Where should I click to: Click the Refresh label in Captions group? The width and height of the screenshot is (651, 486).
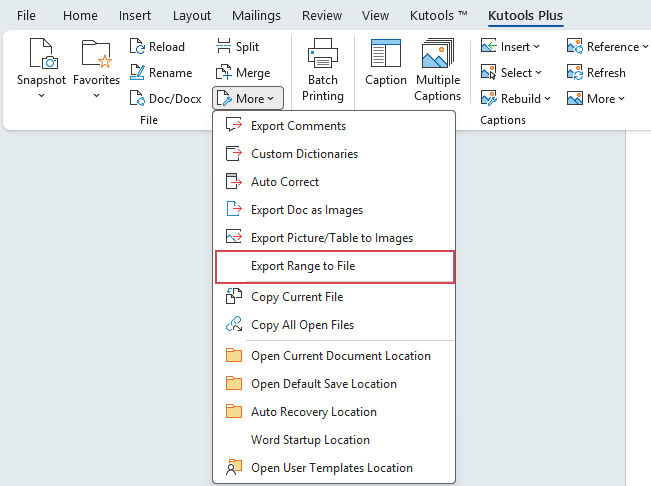606,73
